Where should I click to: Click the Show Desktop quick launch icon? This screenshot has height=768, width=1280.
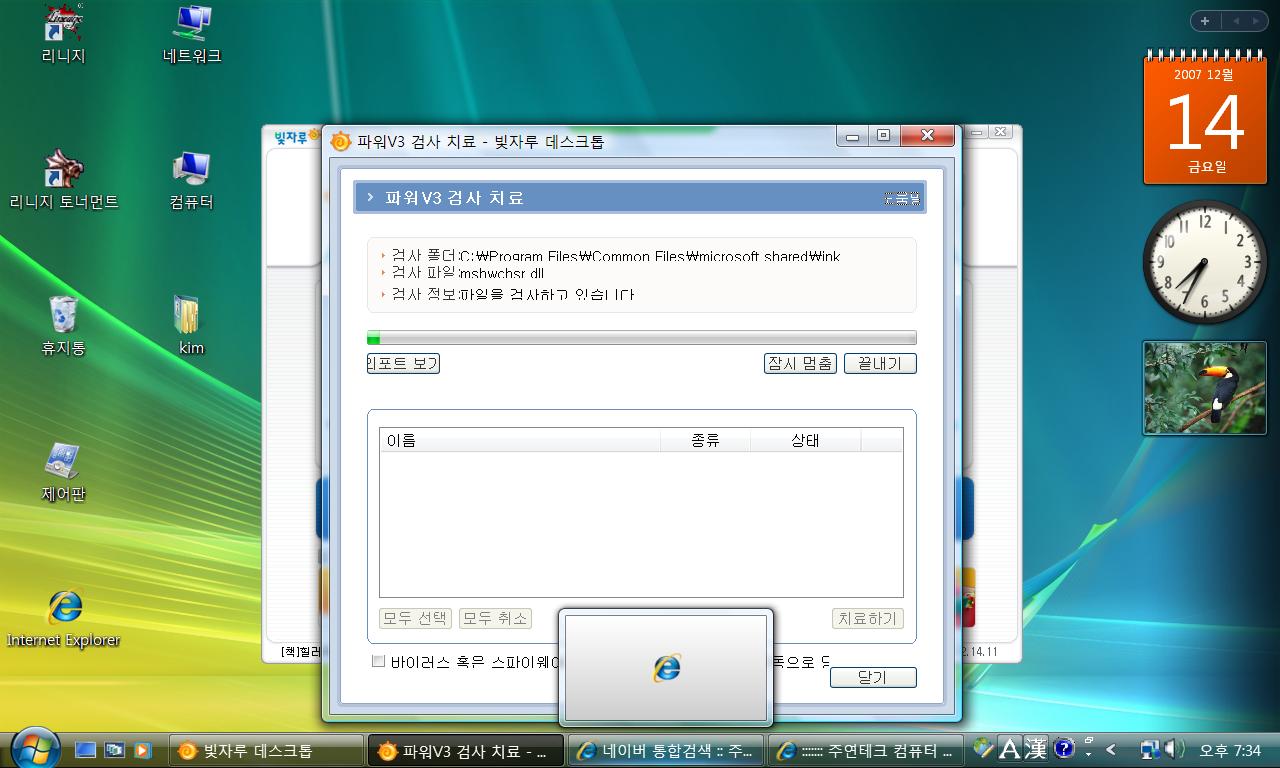tap(86, 749)
